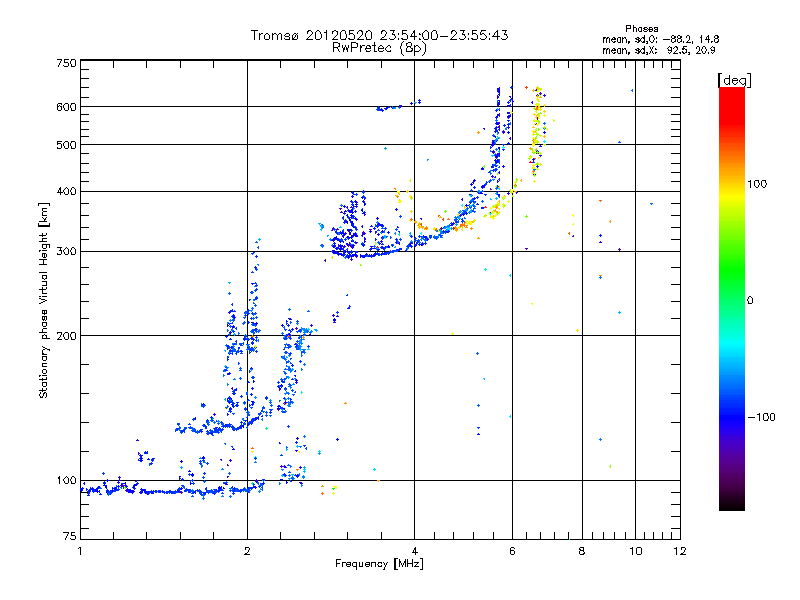Click the colorbar tick label '0'
Viewport: 800px width, 600px height.
[x=750, y=301]
